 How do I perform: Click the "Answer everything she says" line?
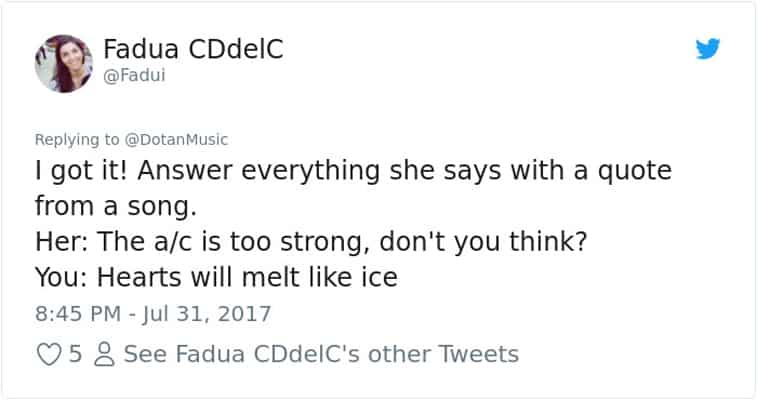click(x=353, y=171)
